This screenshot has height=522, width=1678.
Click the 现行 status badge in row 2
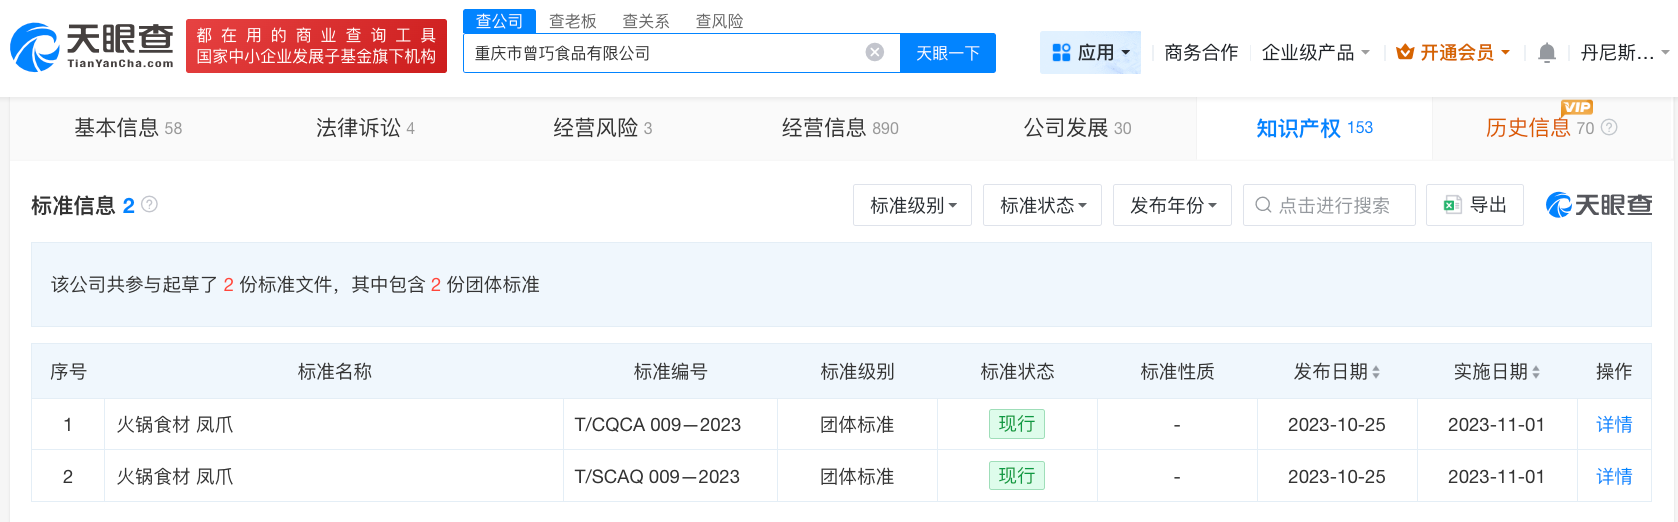click(1016, 476)
